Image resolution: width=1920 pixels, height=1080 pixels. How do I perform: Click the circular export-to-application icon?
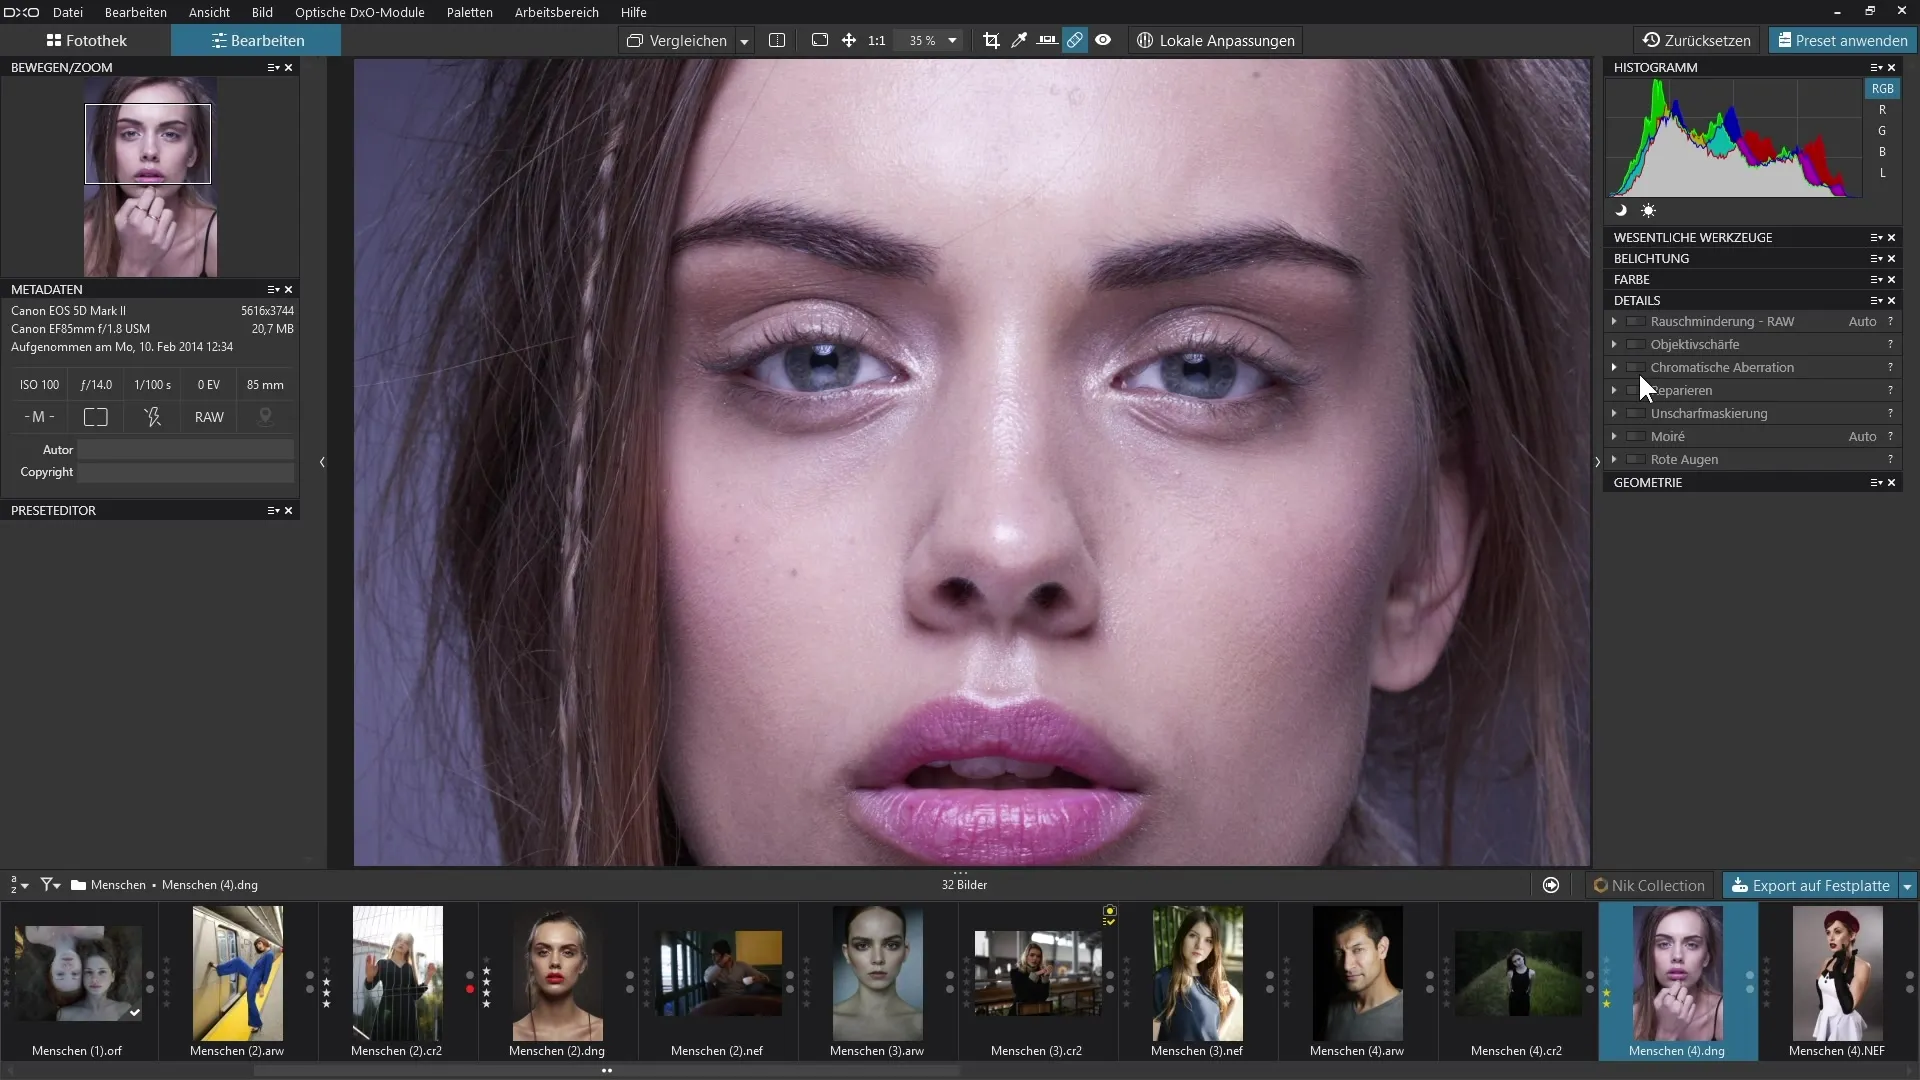(1551, 886)
